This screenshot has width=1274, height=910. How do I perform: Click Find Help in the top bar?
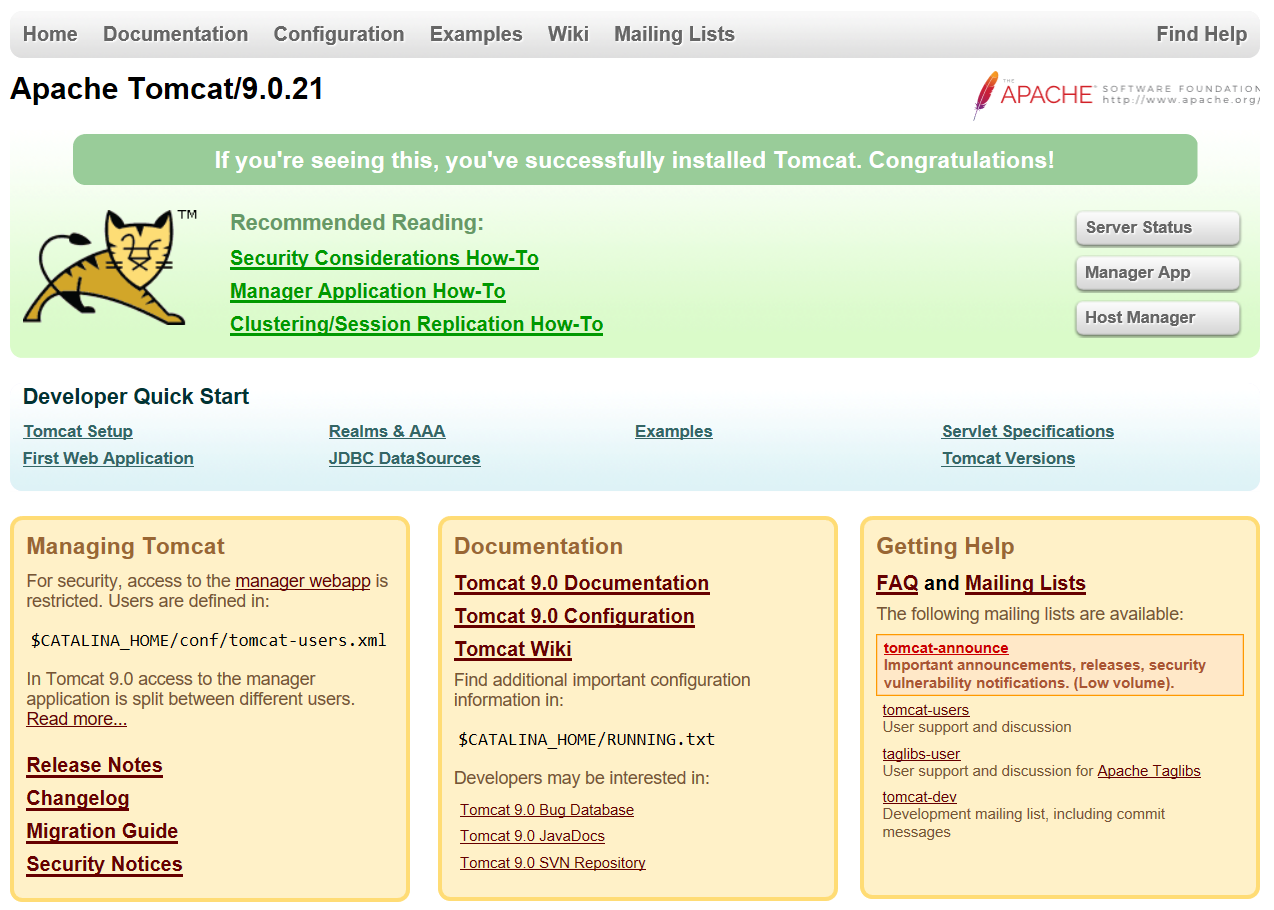(1201, 34)
